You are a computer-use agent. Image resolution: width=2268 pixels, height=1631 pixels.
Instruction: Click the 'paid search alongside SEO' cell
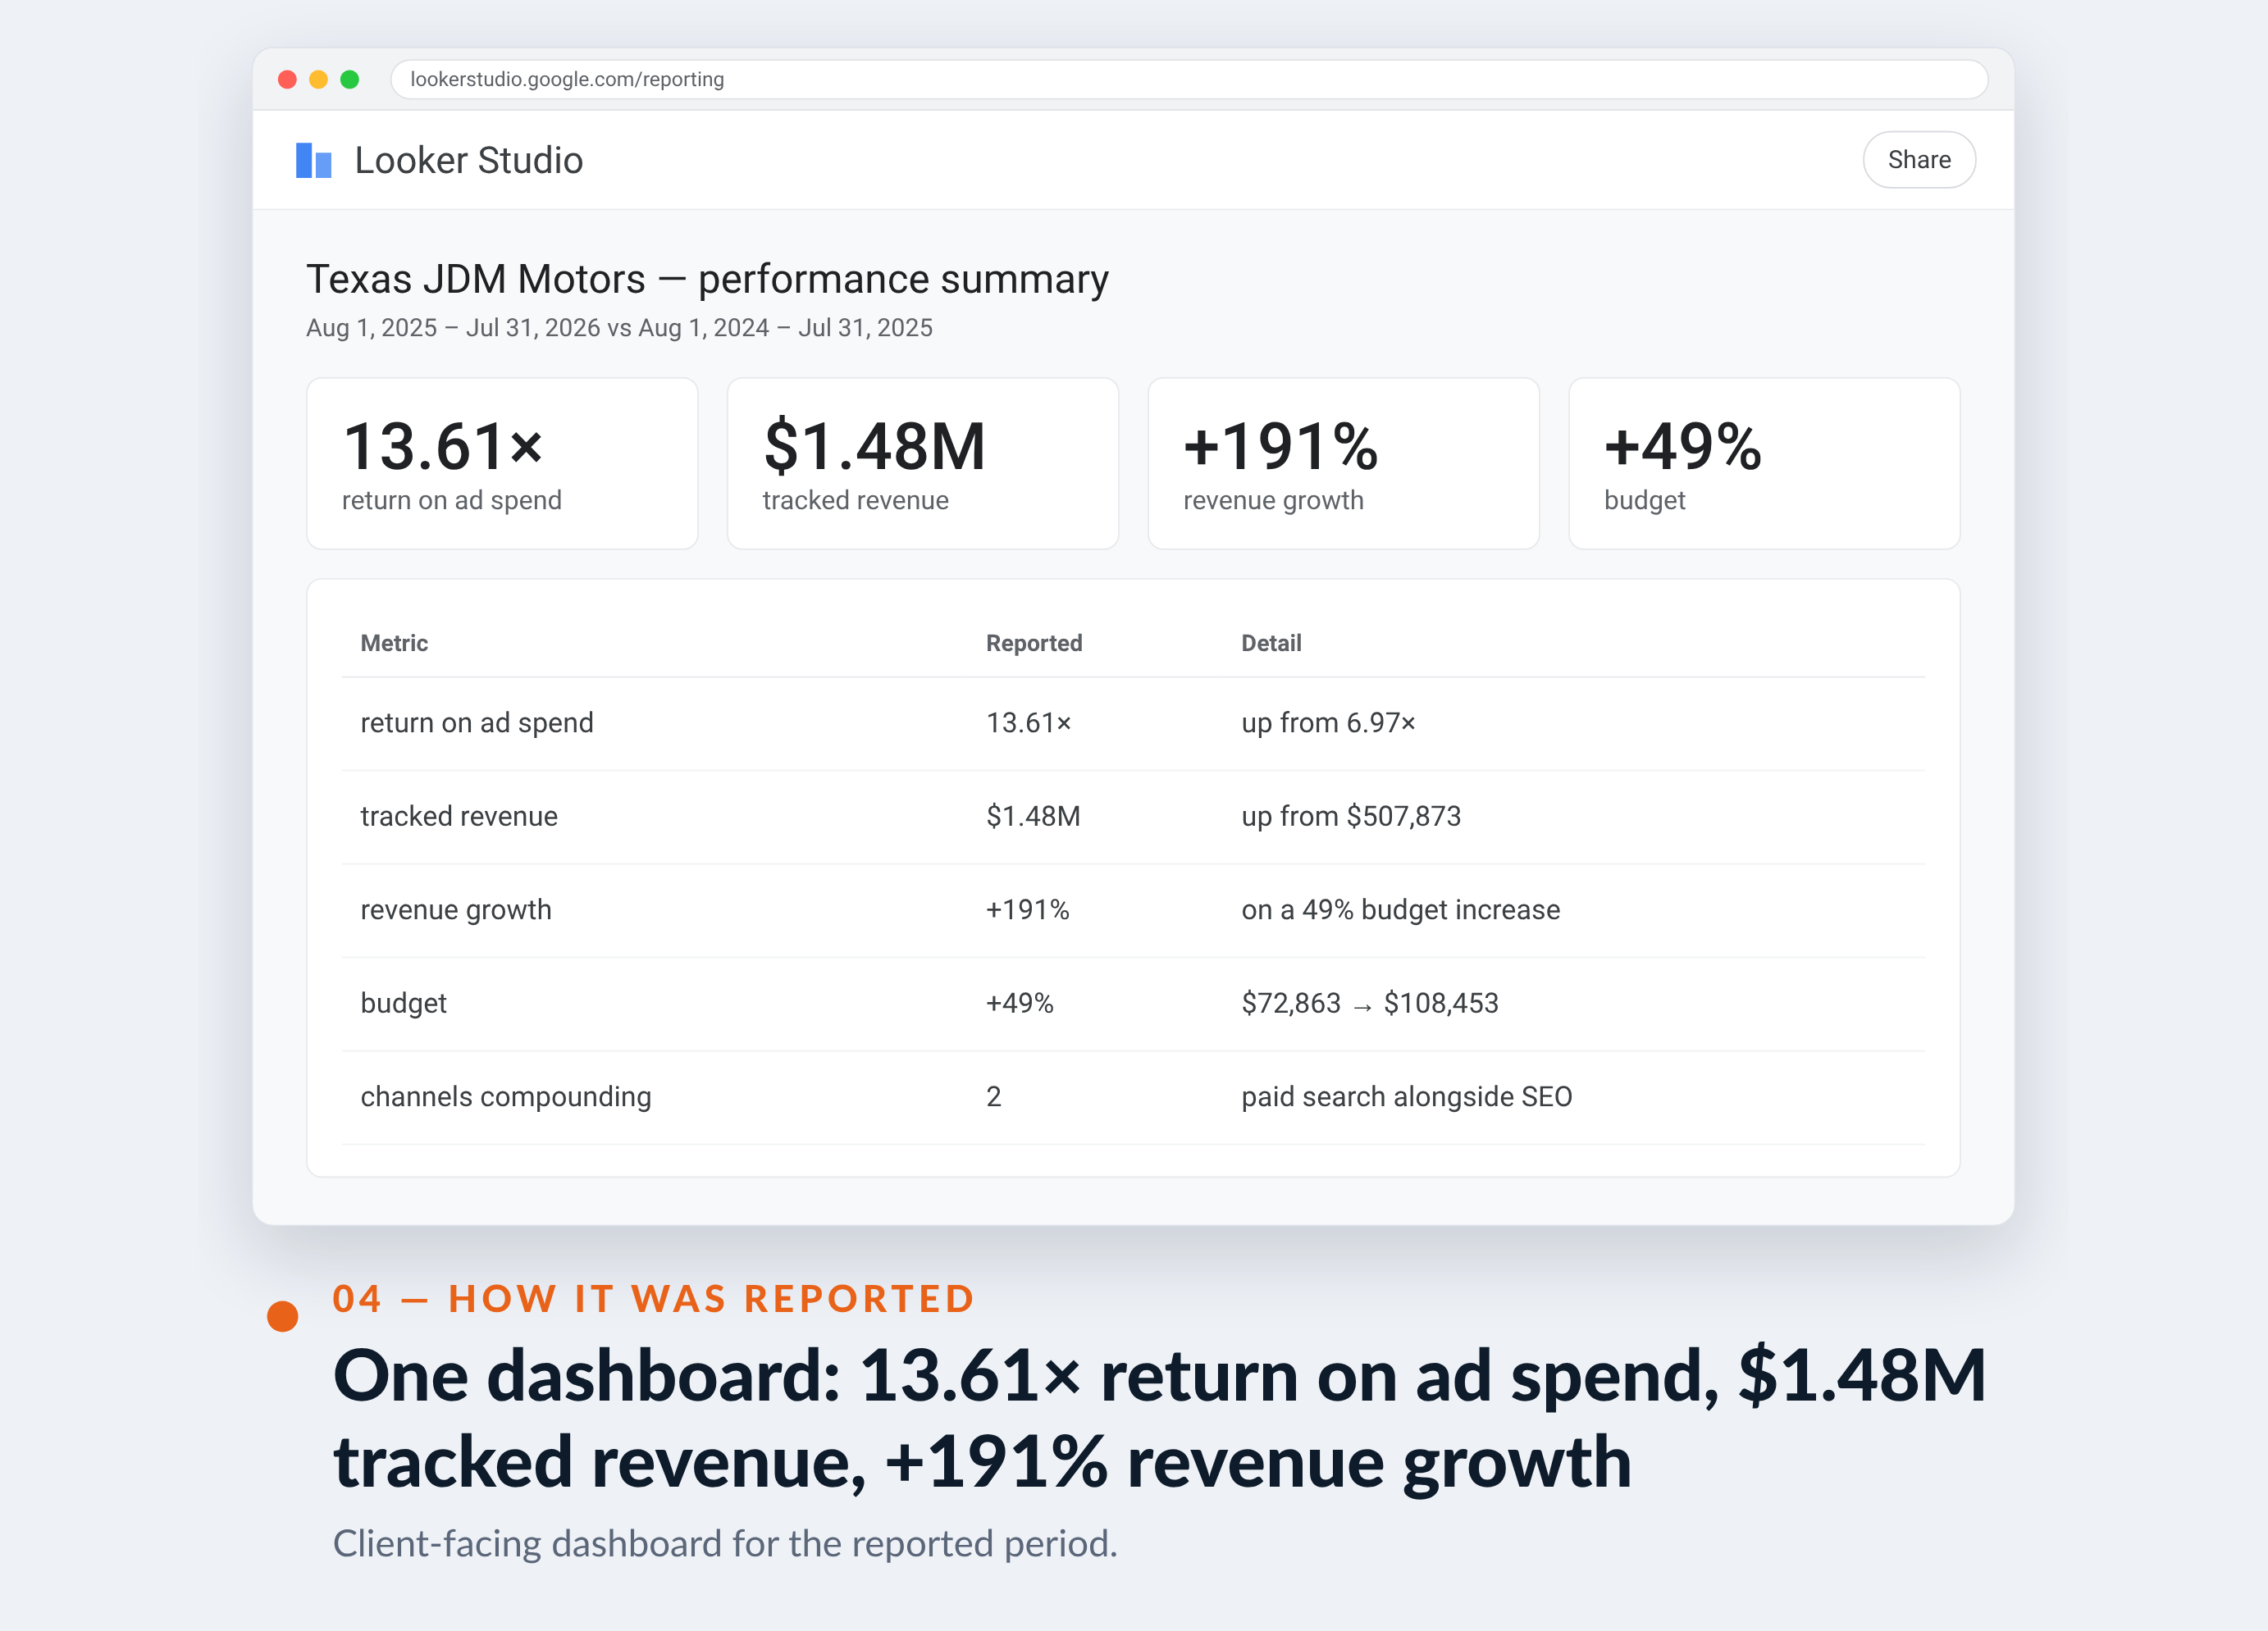coord(1406,1097)
